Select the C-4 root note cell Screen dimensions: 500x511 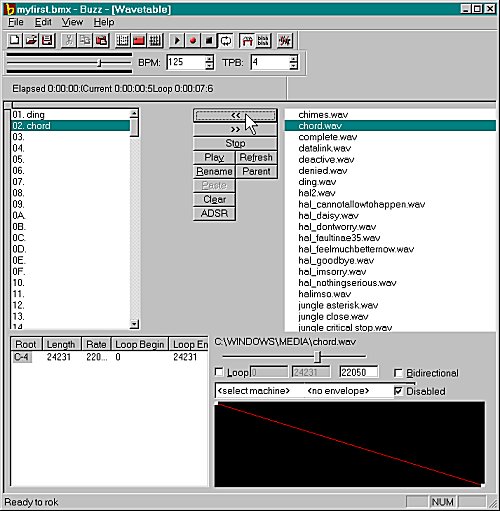pyautogui.click(x=22, y=357)
